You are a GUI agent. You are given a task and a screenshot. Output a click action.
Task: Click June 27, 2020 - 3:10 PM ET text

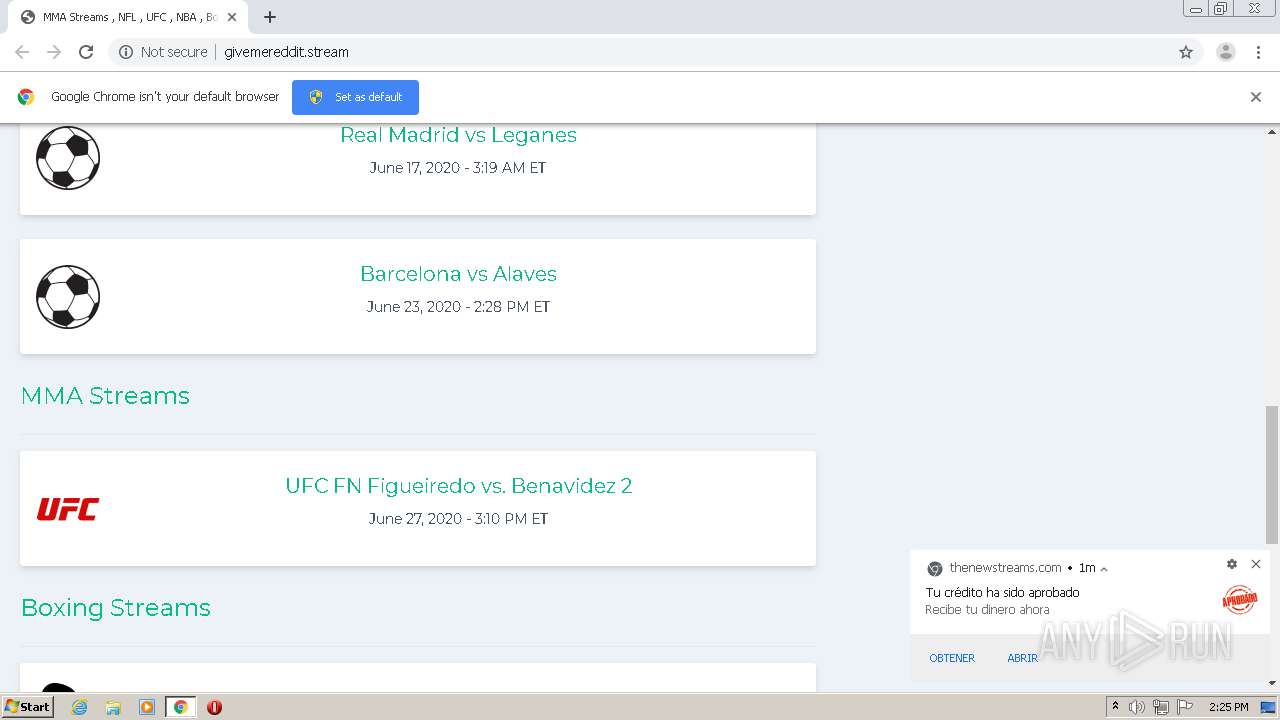(458, 519)
